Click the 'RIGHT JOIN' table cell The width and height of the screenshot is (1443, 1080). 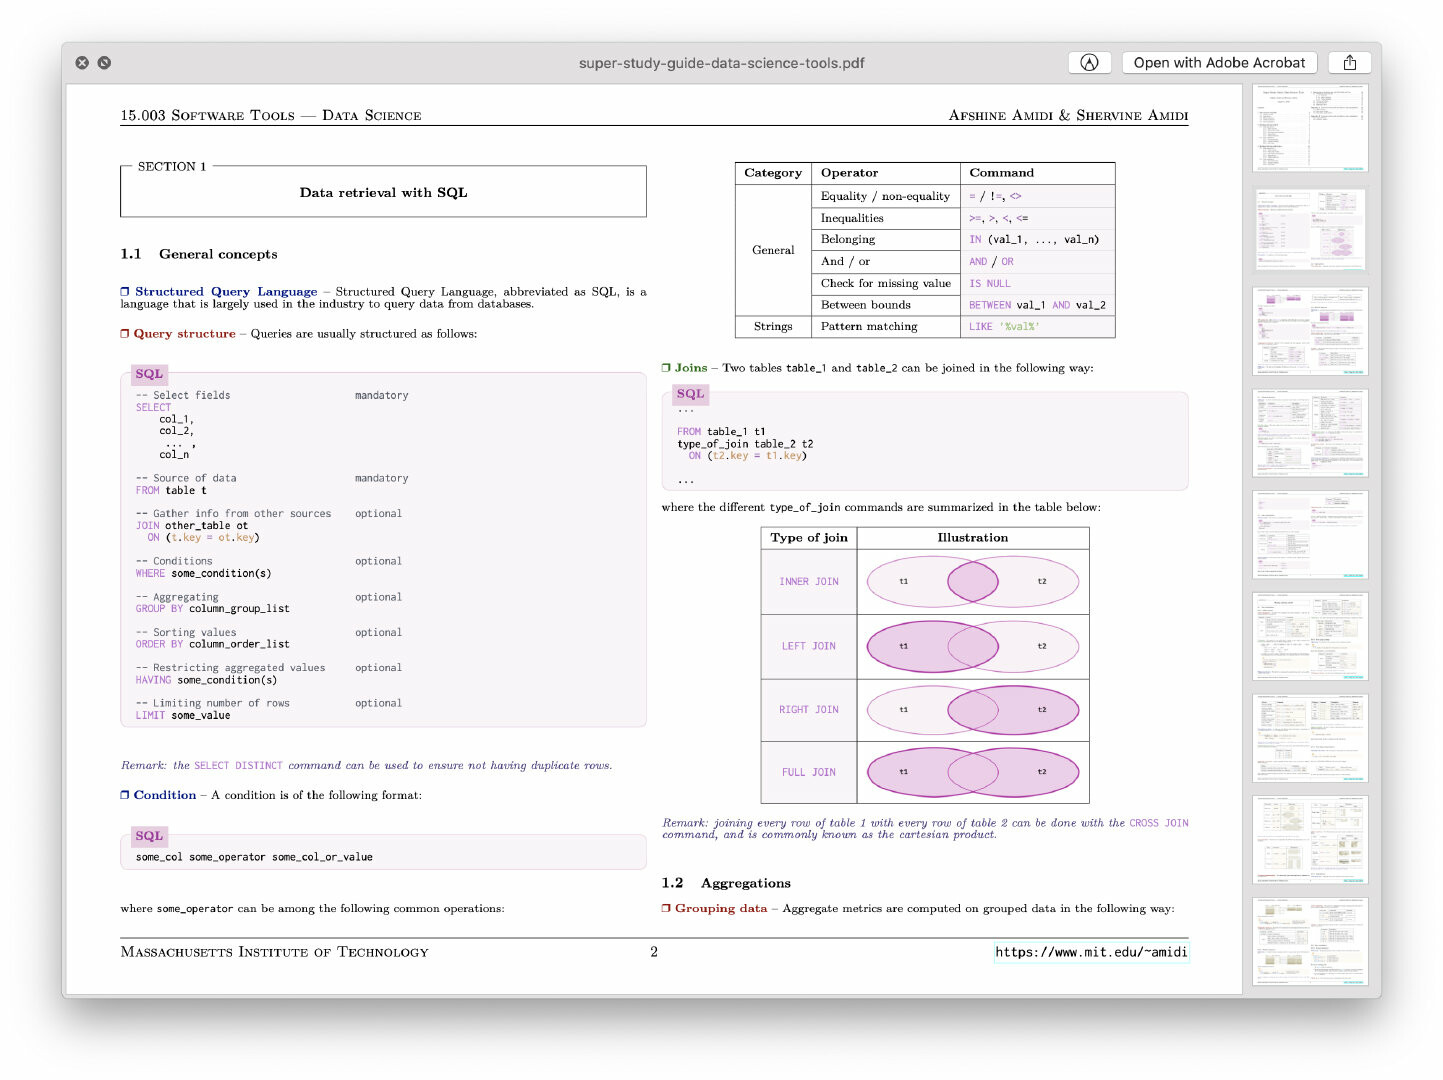tap(809, 710)
